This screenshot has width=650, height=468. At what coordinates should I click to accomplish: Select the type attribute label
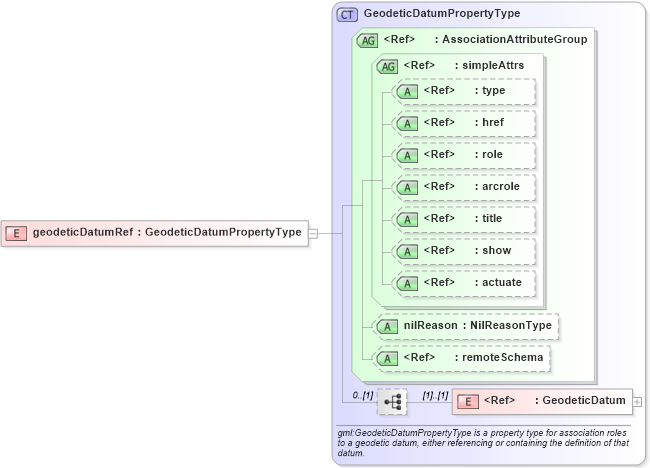pyautogui.click(x=464, y=90)
